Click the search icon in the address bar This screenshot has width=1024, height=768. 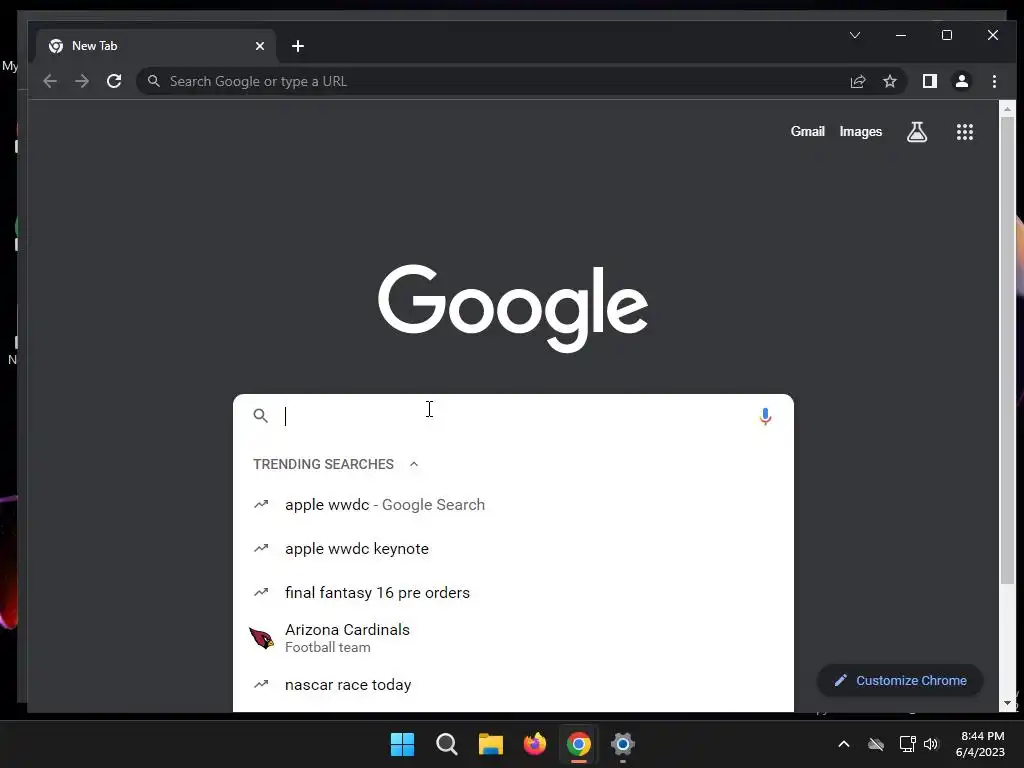click(153, 81)
